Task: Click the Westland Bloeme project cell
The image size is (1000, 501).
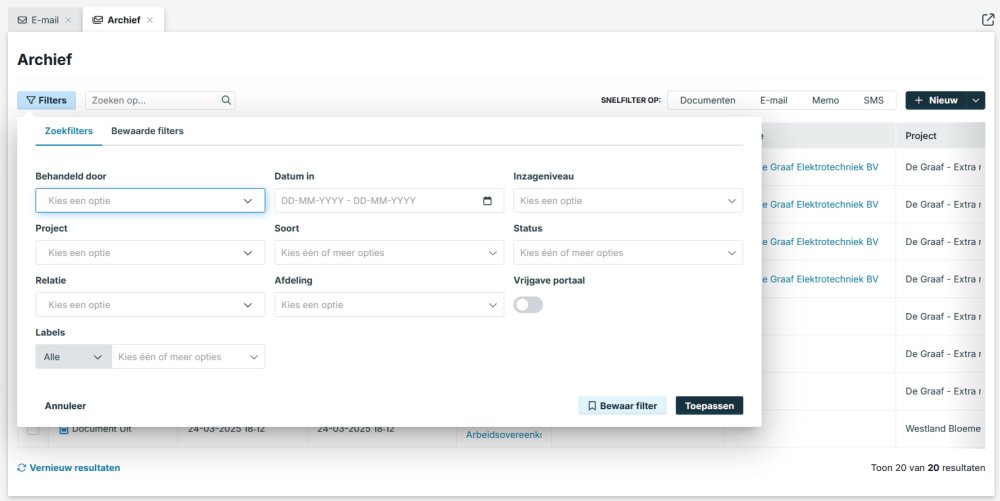Action: (943, 429)
